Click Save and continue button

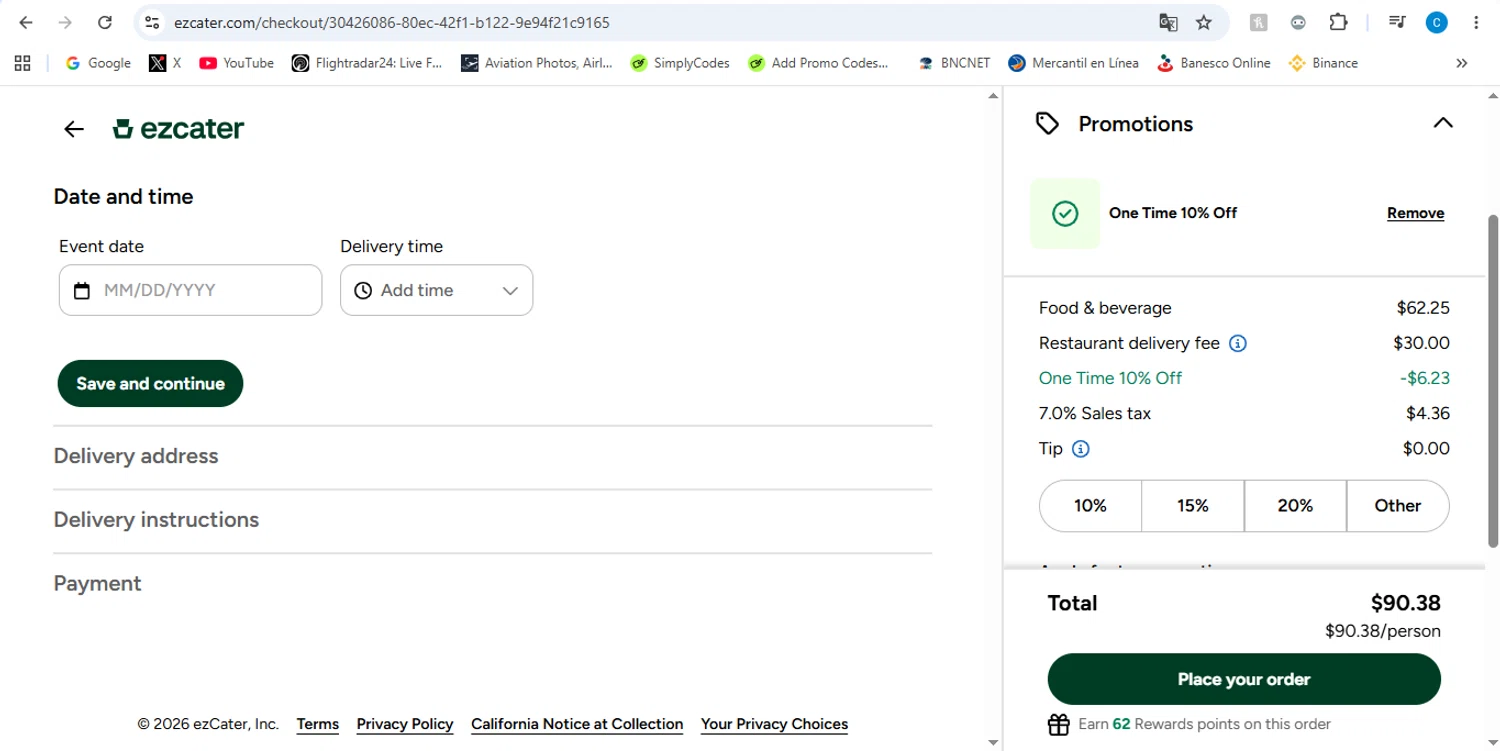click(150, 384)
